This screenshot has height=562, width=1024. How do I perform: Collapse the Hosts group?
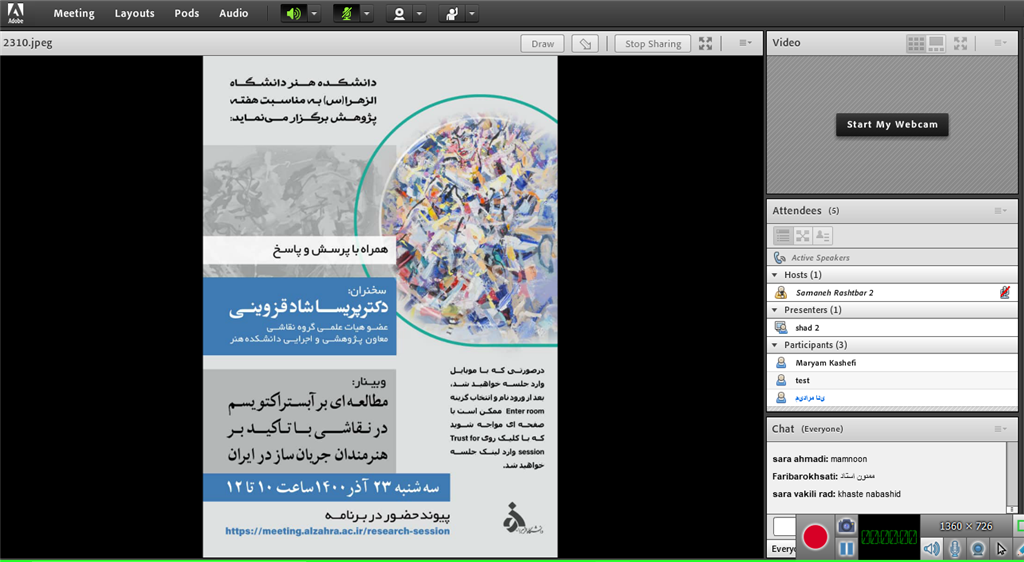point(775,275)
